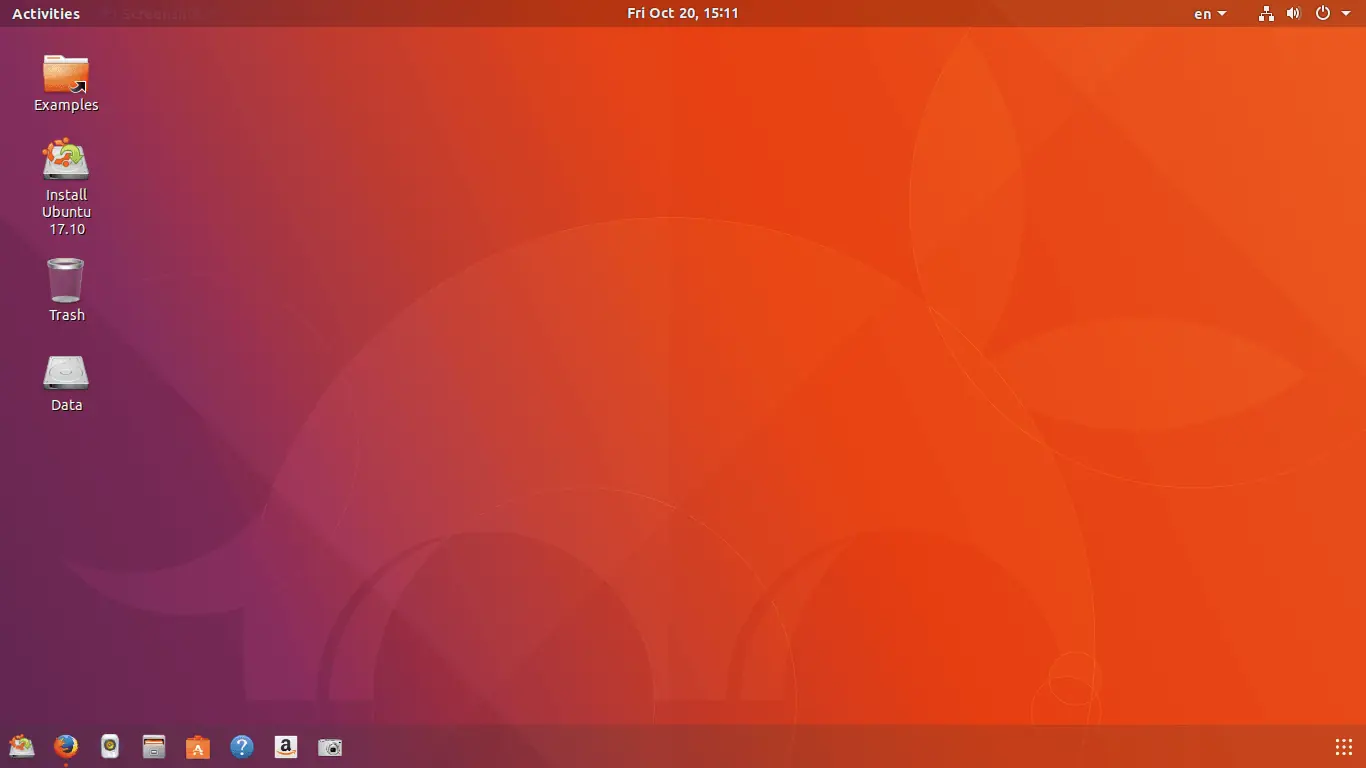Click the volume speaker icon

[x=1293, y=14]
